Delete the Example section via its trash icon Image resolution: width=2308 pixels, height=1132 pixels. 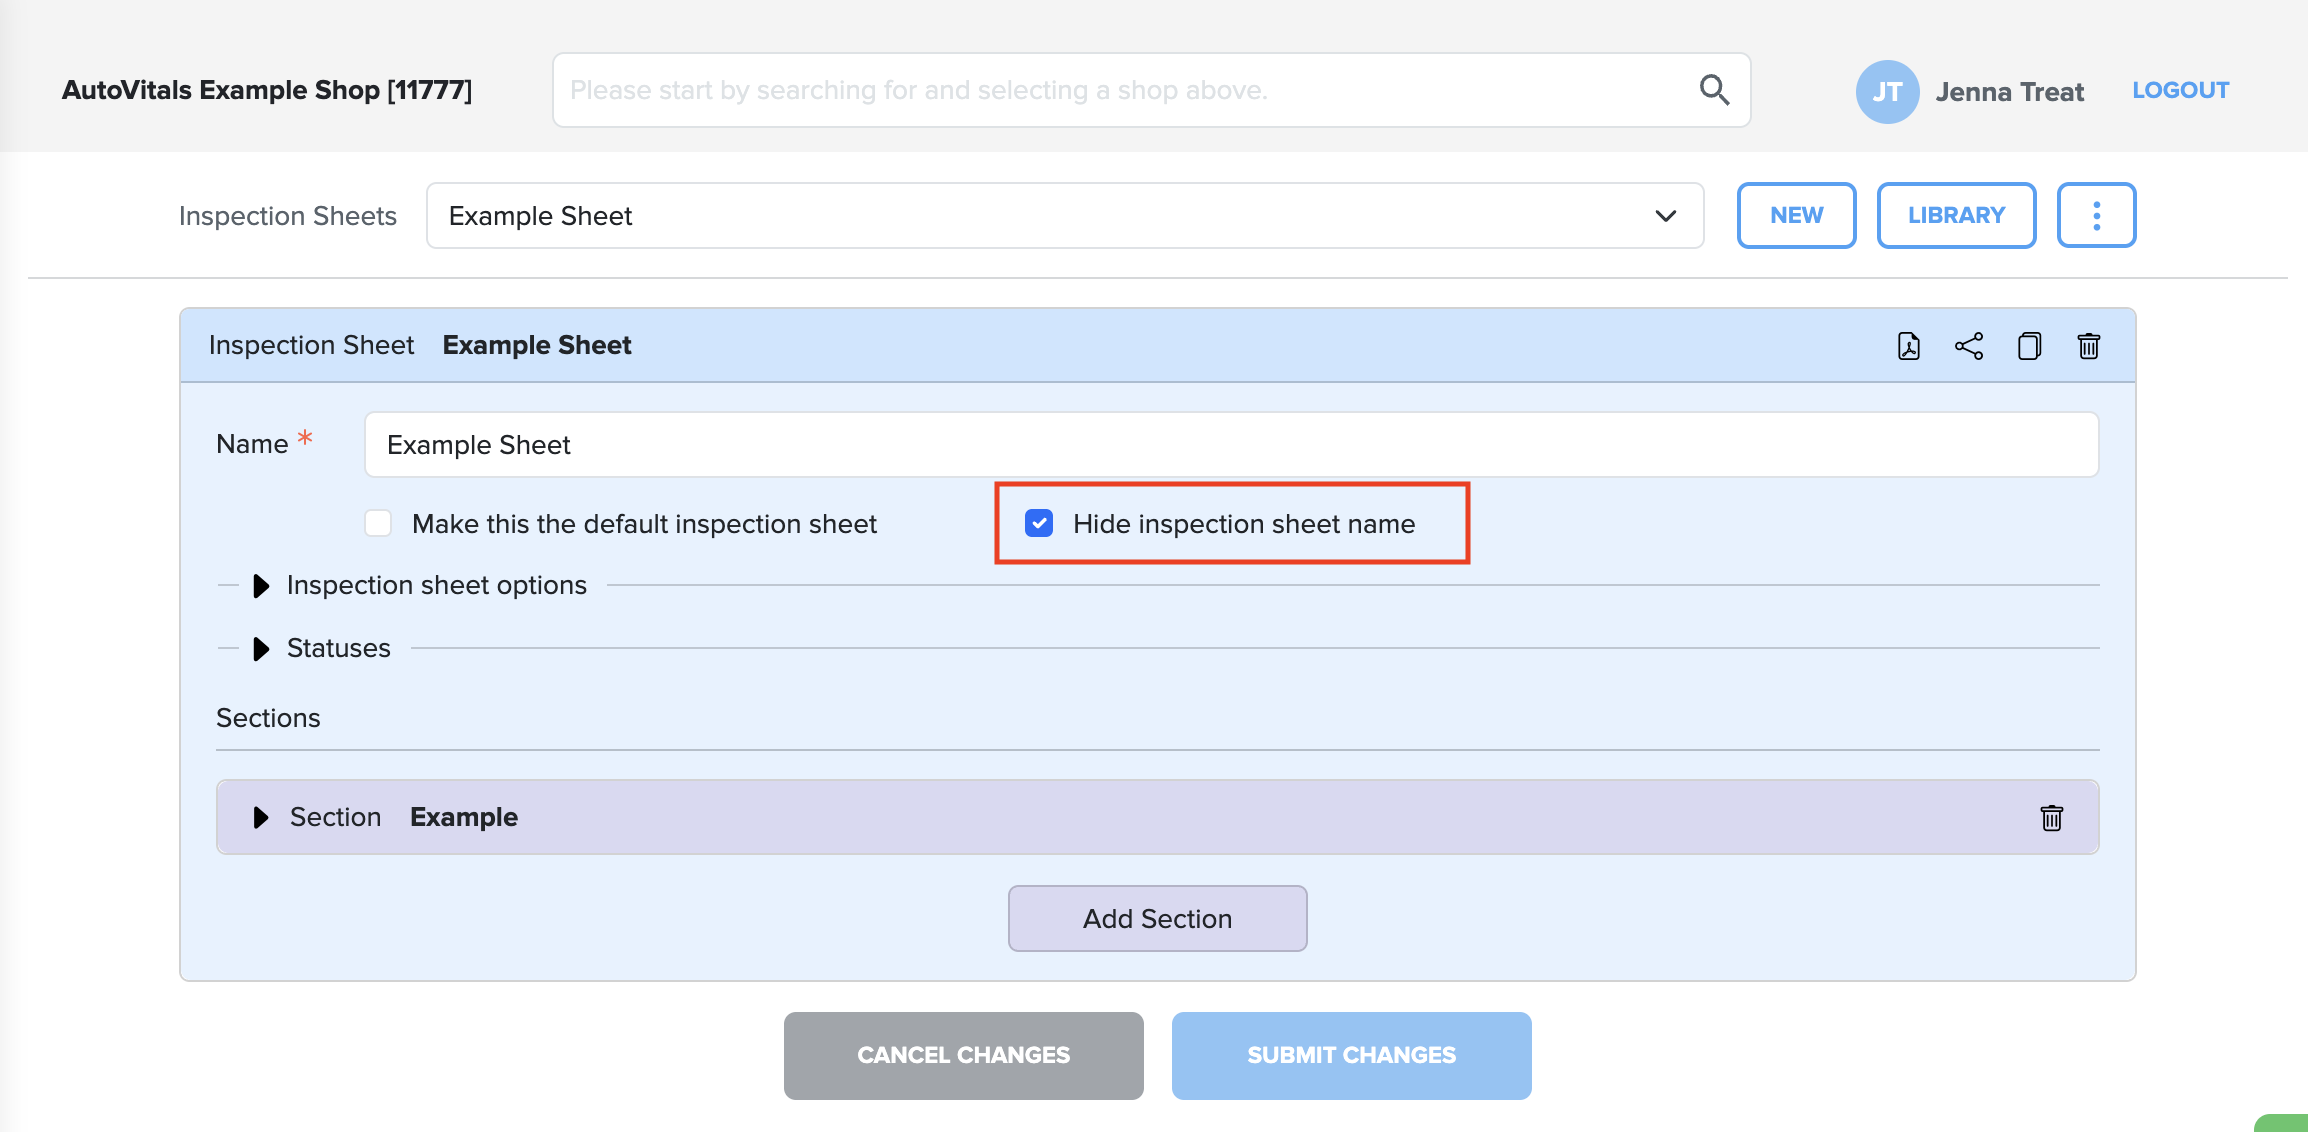click(2052, 818)
